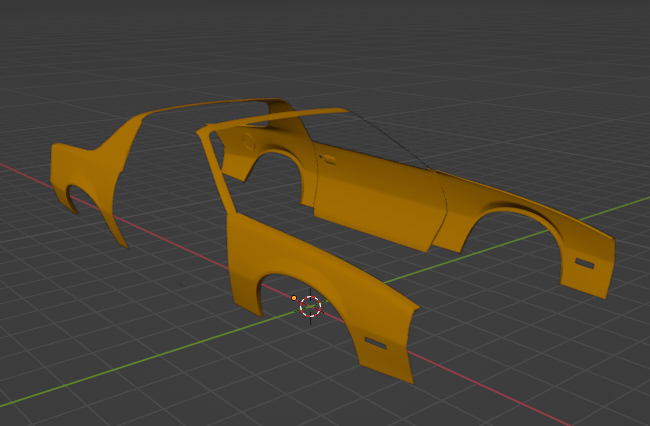This screenshot has height=426, width=650.
Task: Select the orange object origin dot
Action: pyautogui.click(x=294, y=298)
